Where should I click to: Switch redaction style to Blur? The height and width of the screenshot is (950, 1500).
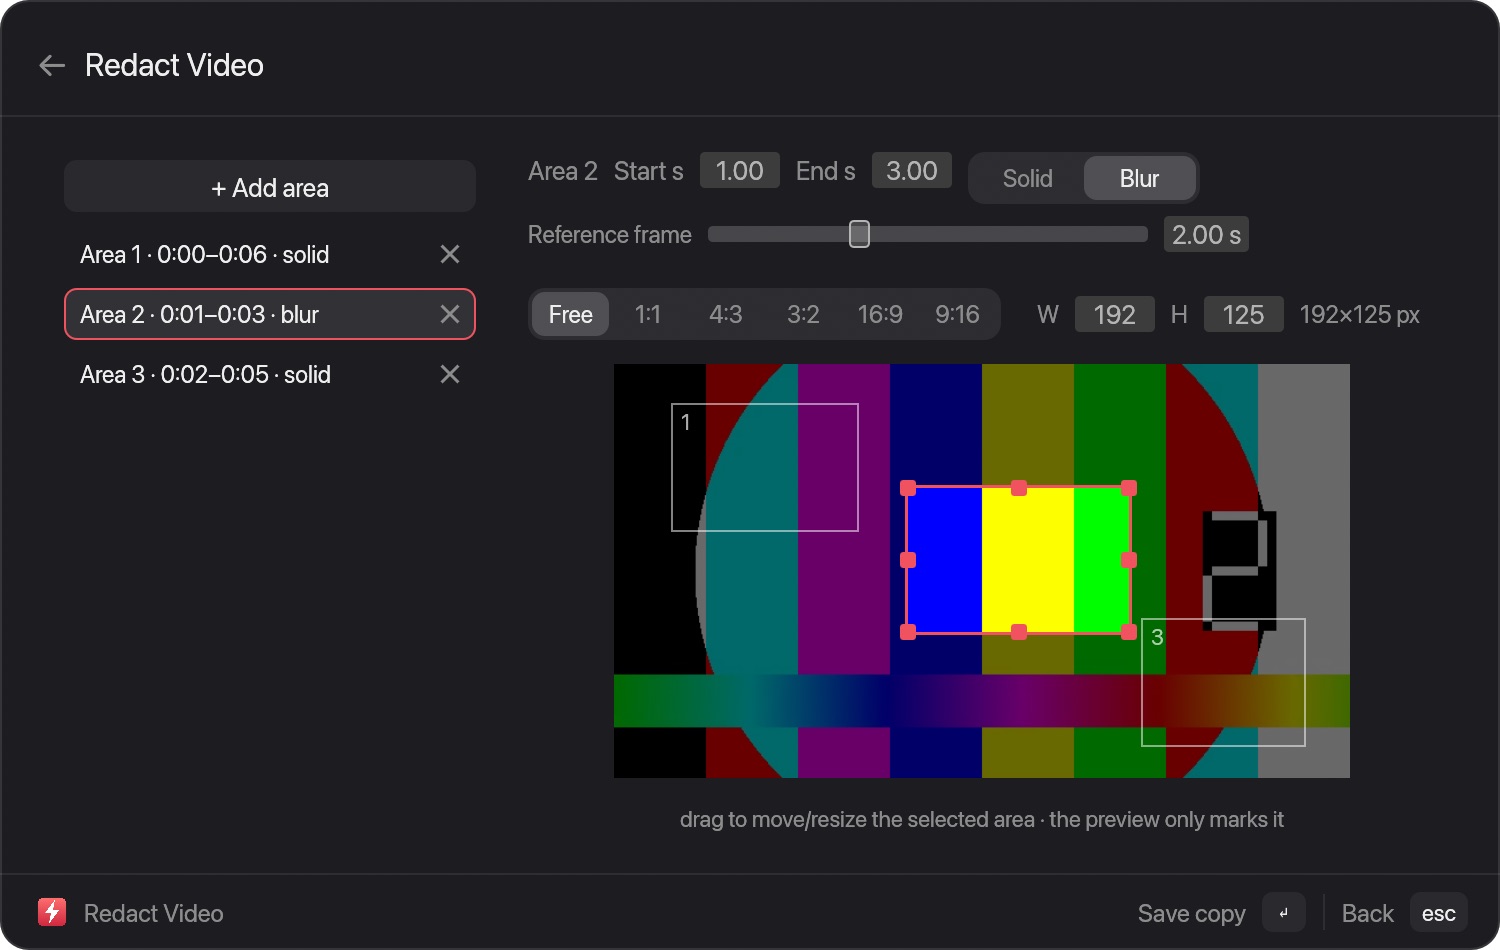click(1139, 178)
